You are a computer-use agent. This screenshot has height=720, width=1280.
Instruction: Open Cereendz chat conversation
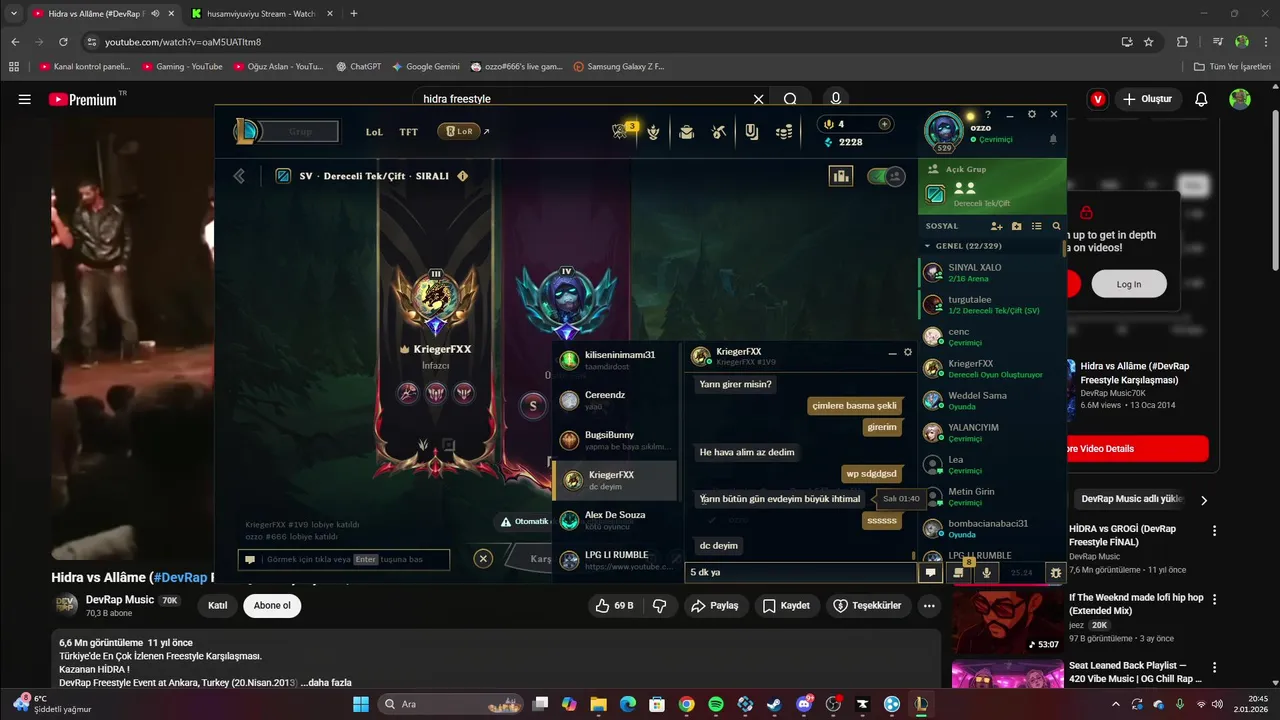[x=615, y=400]
